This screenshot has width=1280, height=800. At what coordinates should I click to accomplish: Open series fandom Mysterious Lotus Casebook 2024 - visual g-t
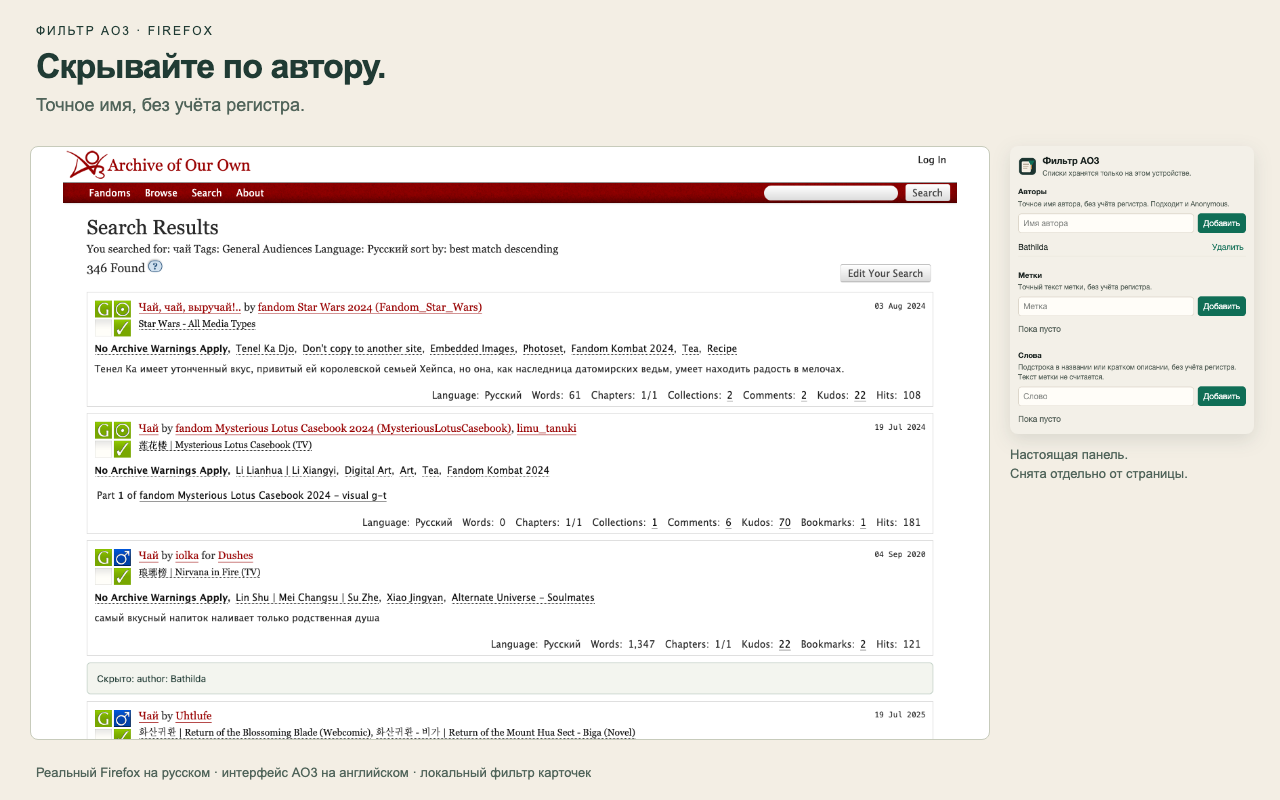263,496
